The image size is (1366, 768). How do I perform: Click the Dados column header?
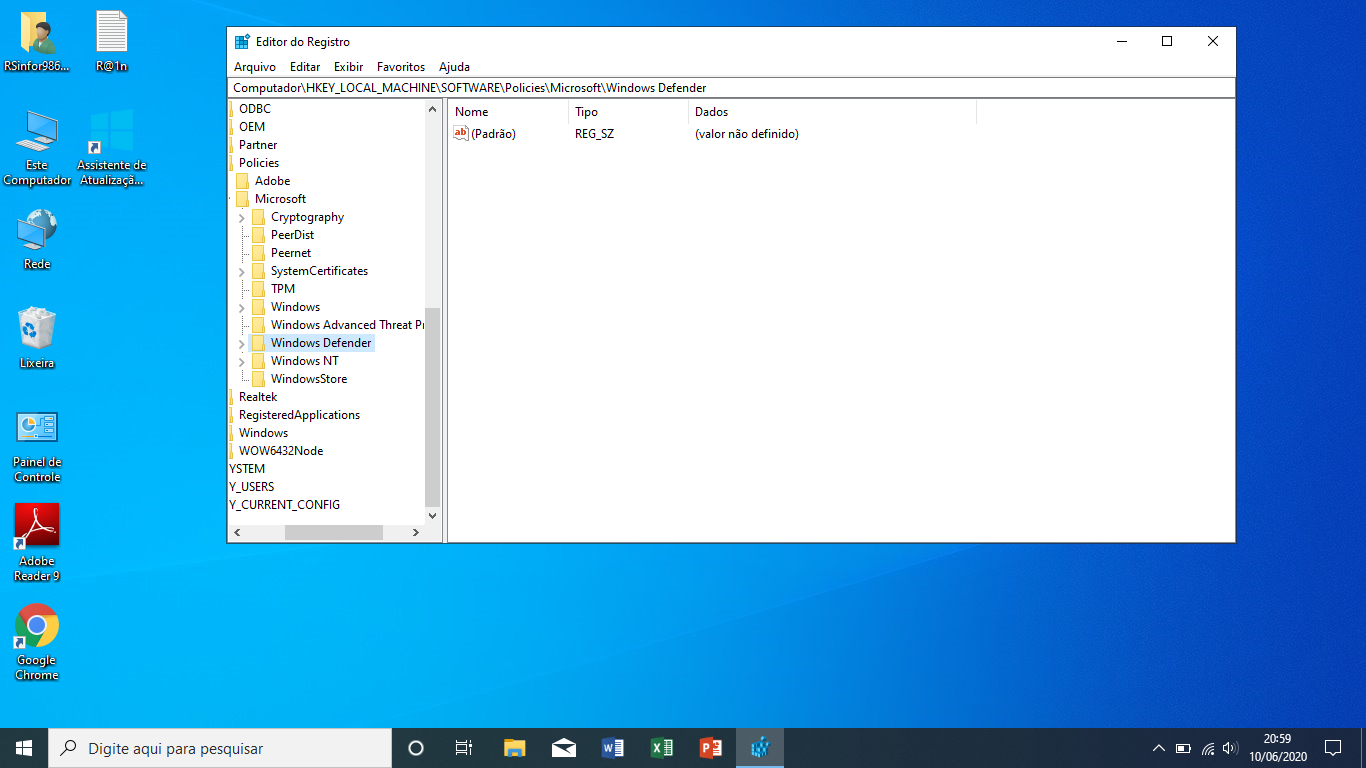(x=833, y=112)
